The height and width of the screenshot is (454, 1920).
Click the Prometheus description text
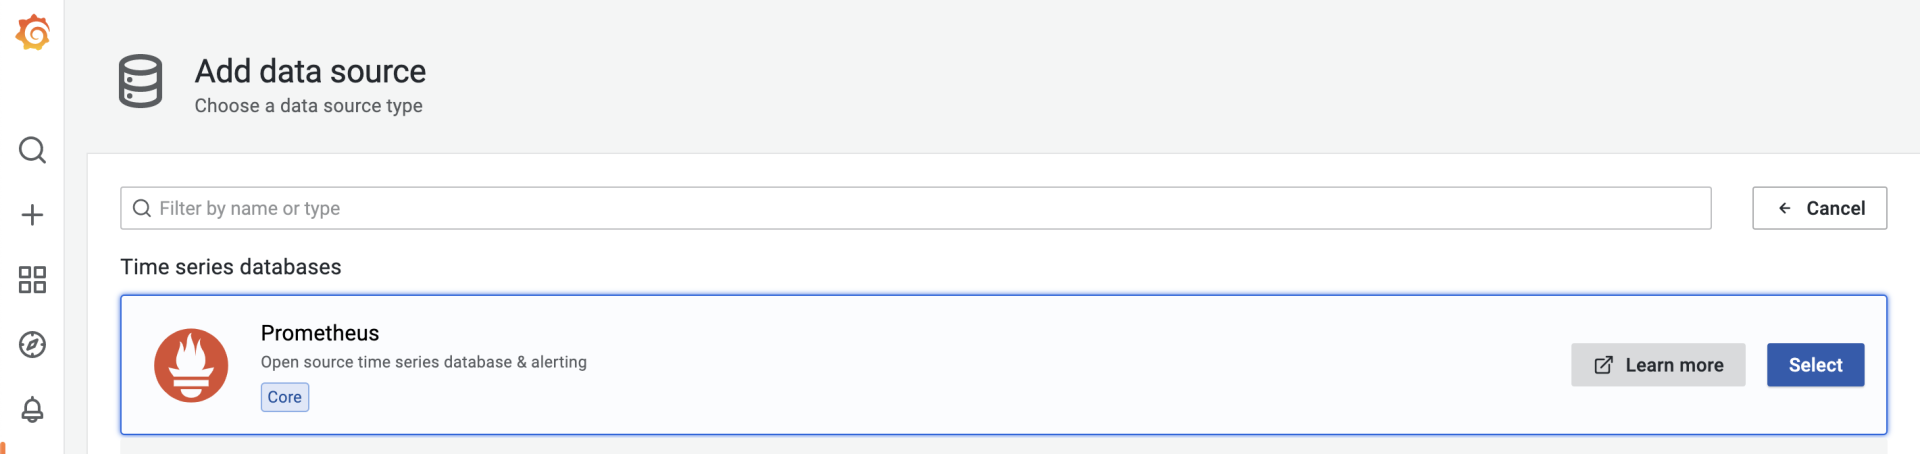click(x=424, y=362)
